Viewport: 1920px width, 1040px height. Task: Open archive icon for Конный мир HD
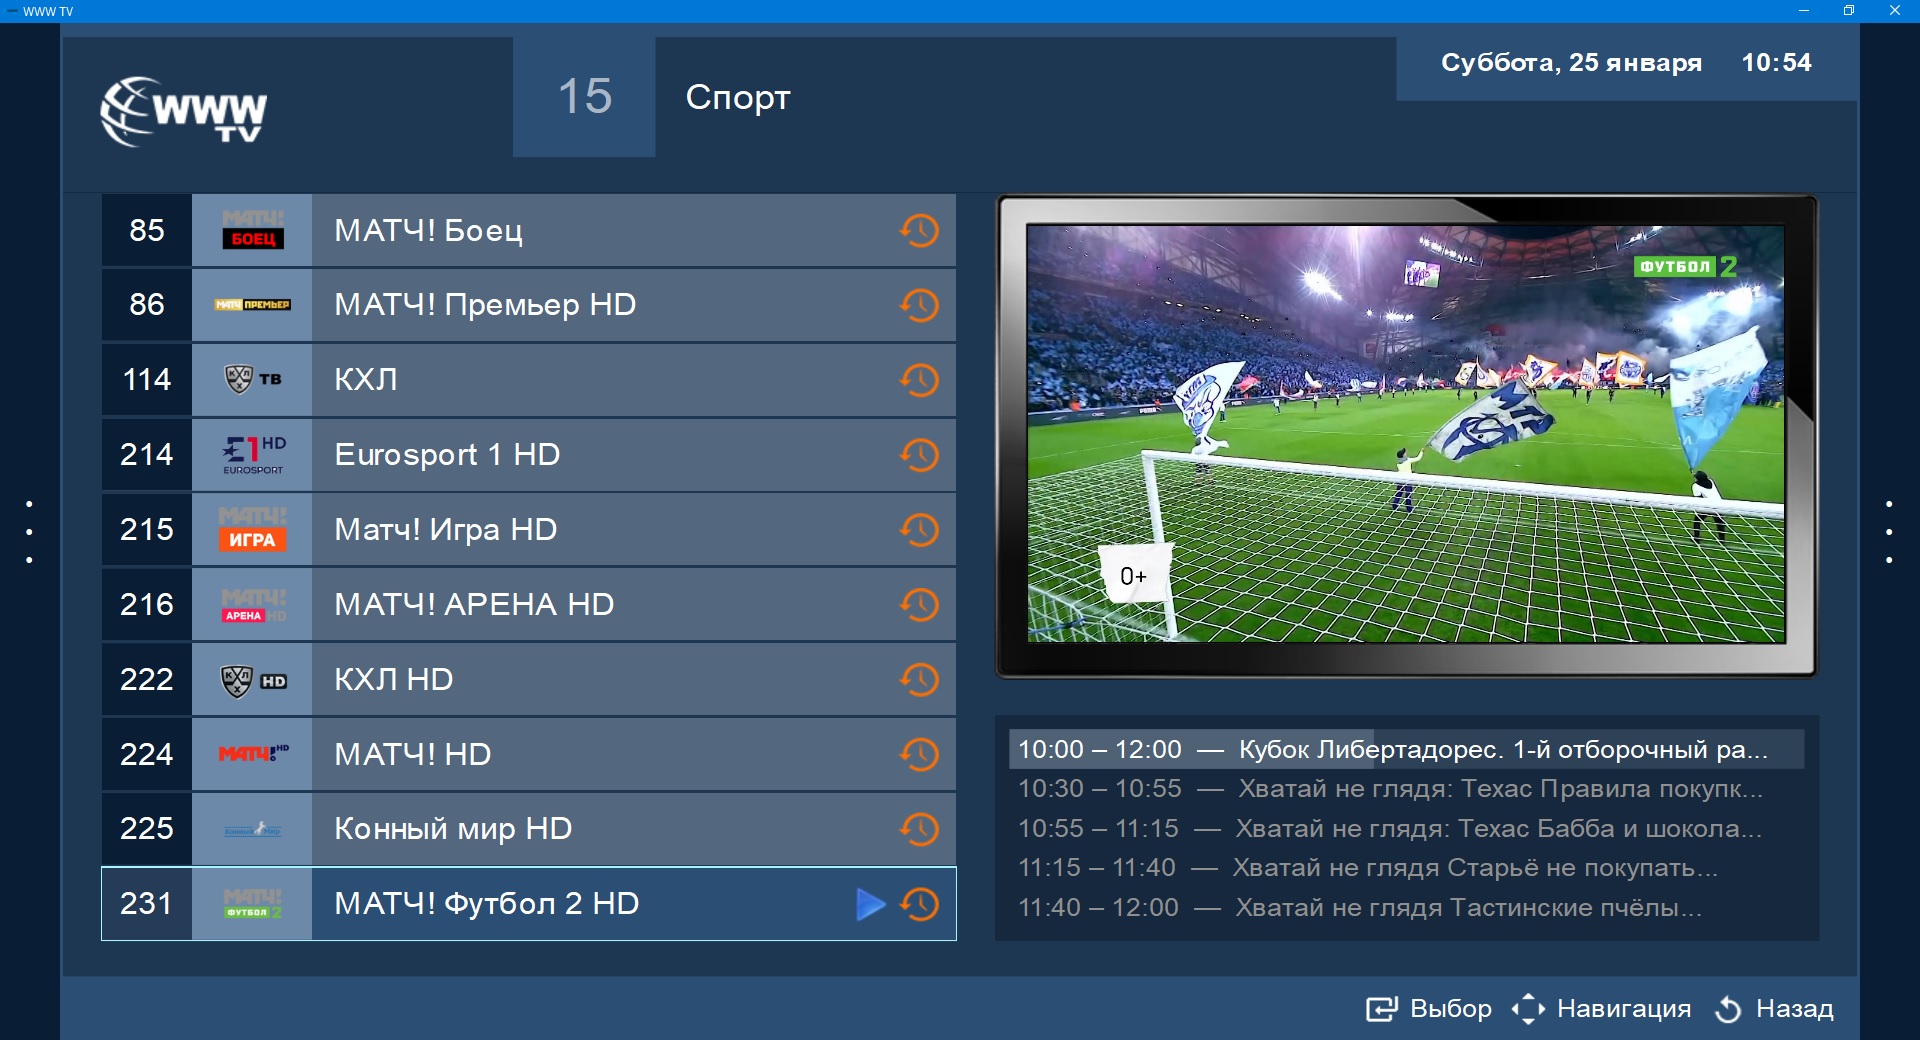[x=919, y=829]
